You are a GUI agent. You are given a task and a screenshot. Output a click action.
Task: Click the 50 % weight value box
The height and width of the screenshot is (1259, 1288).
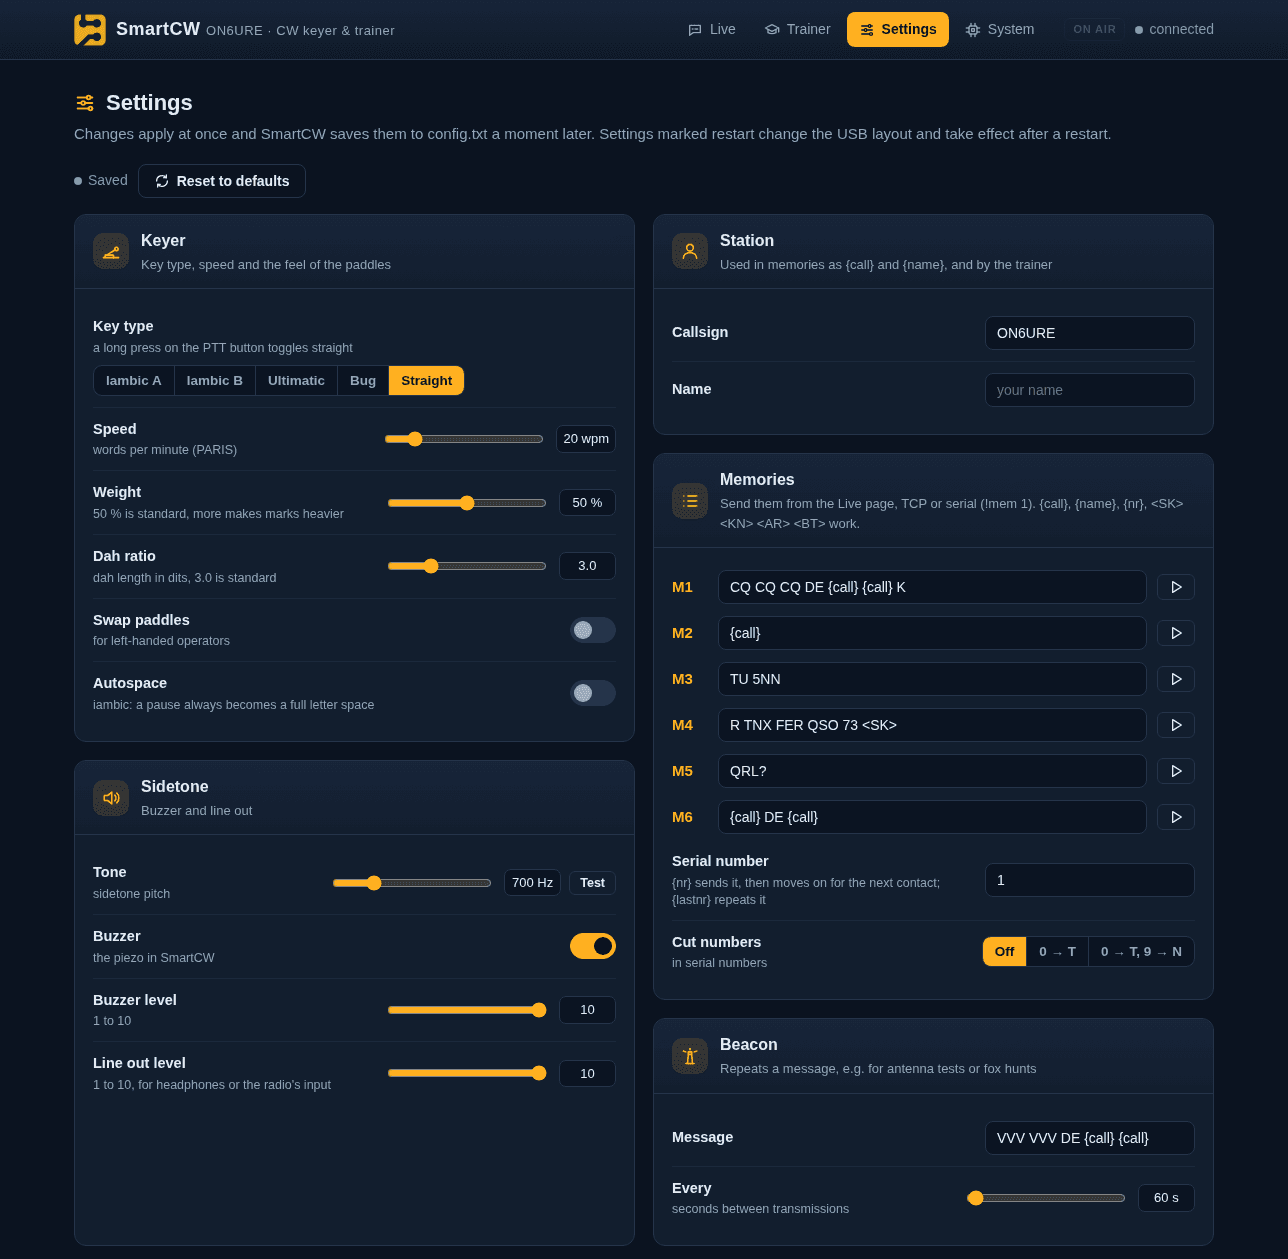587,503
